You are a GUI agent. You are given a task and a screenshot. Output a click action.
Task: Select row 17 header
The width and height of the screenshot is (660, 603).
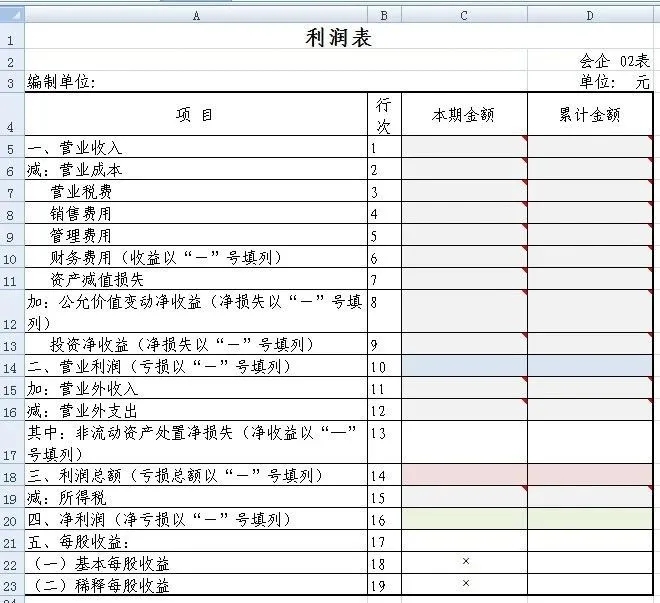[12, 442]
